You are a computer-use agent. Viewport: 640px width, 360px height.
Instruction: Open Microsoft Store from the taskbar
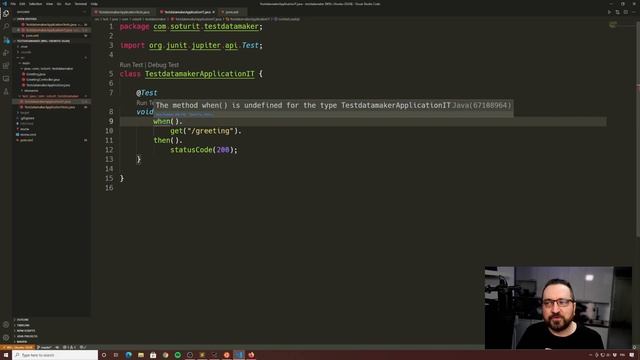point(153,355)
